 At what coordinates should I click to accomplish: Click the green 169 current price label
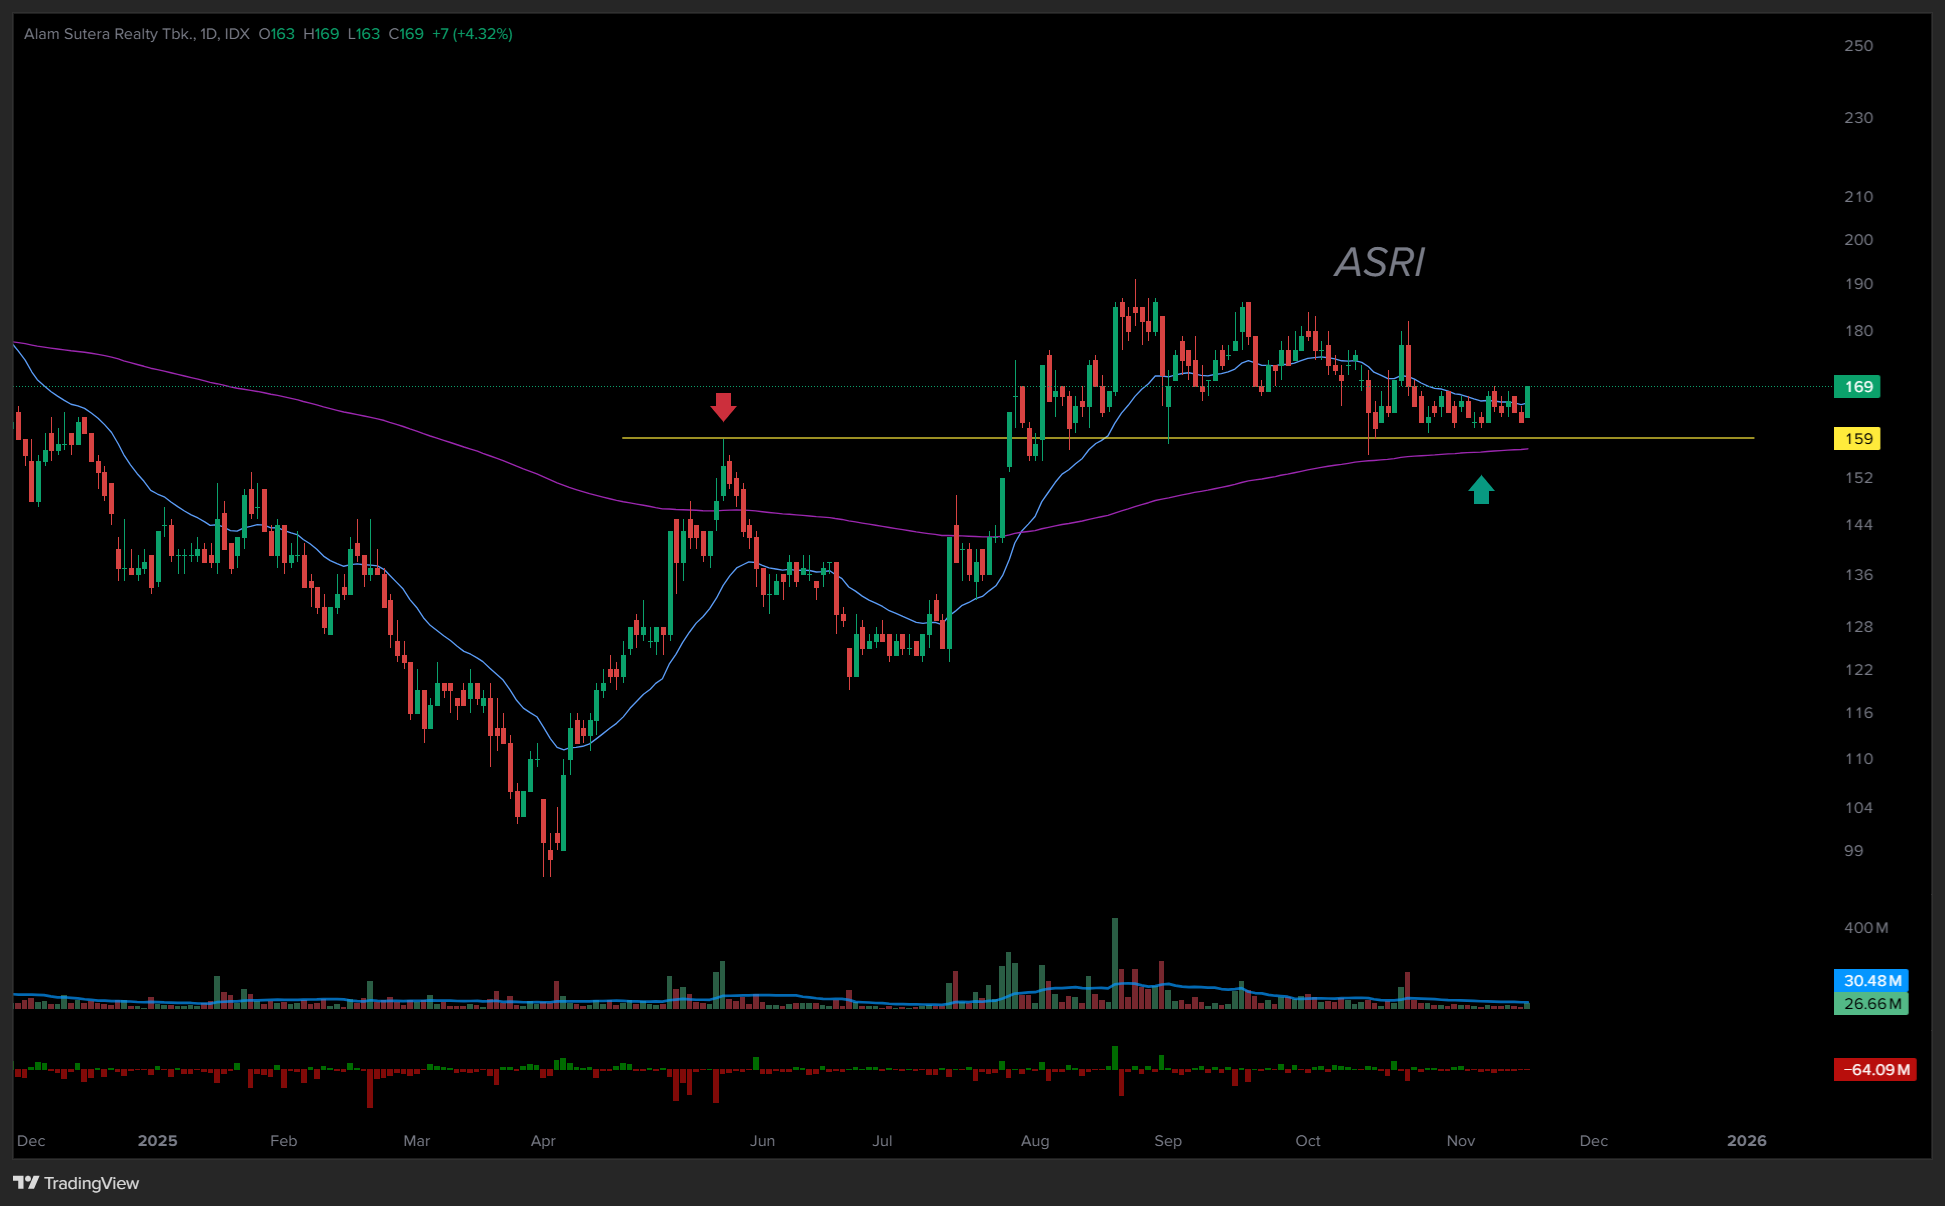tap(1857, 387)
